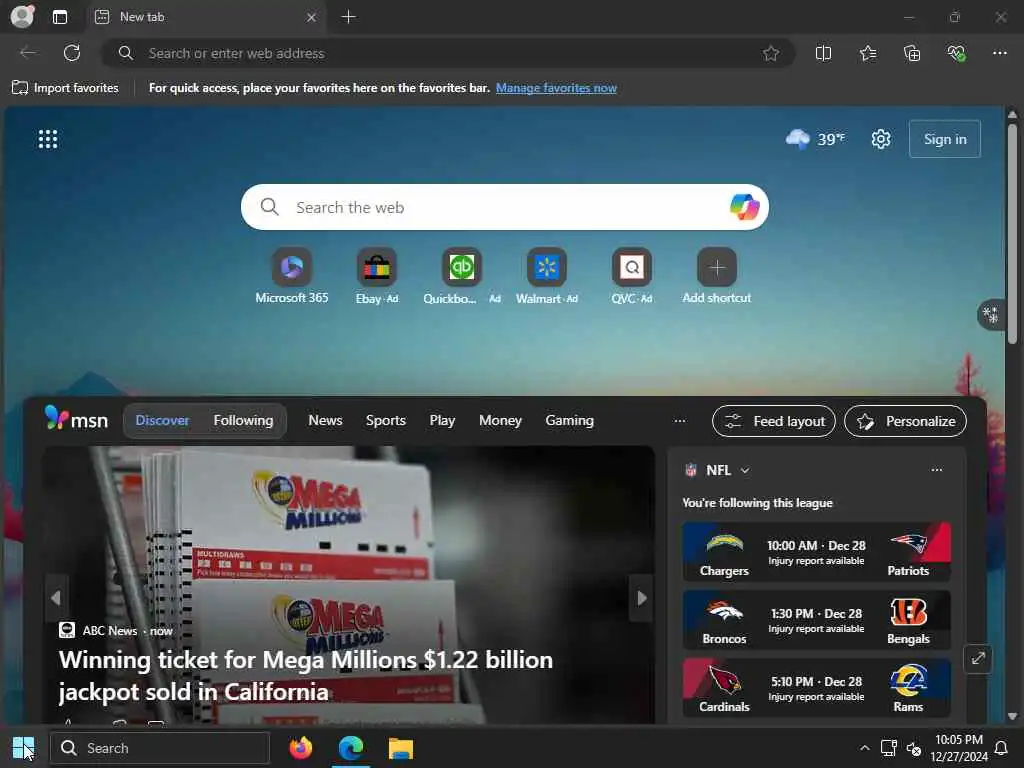Click the page vertical scrollbar
Viewport: 1024px width, 768px height.
click(x=1012, y=232)
